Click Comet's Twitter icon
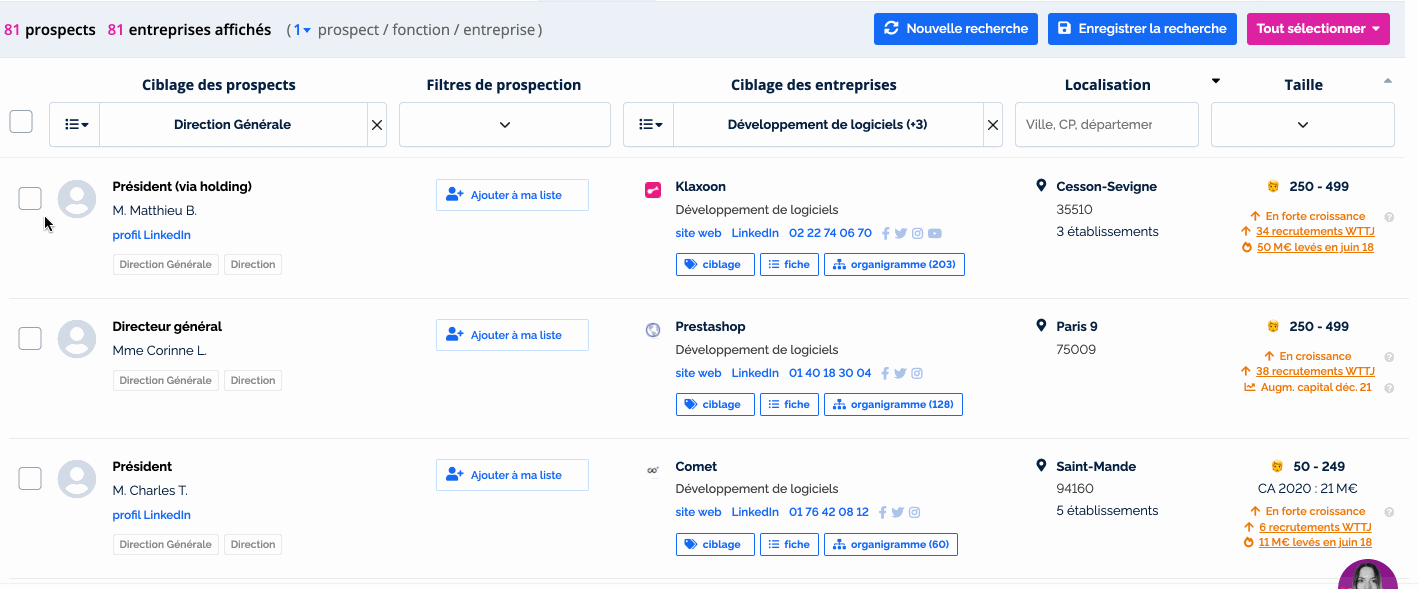This screenshot has width=1418, height=589. 898,513
